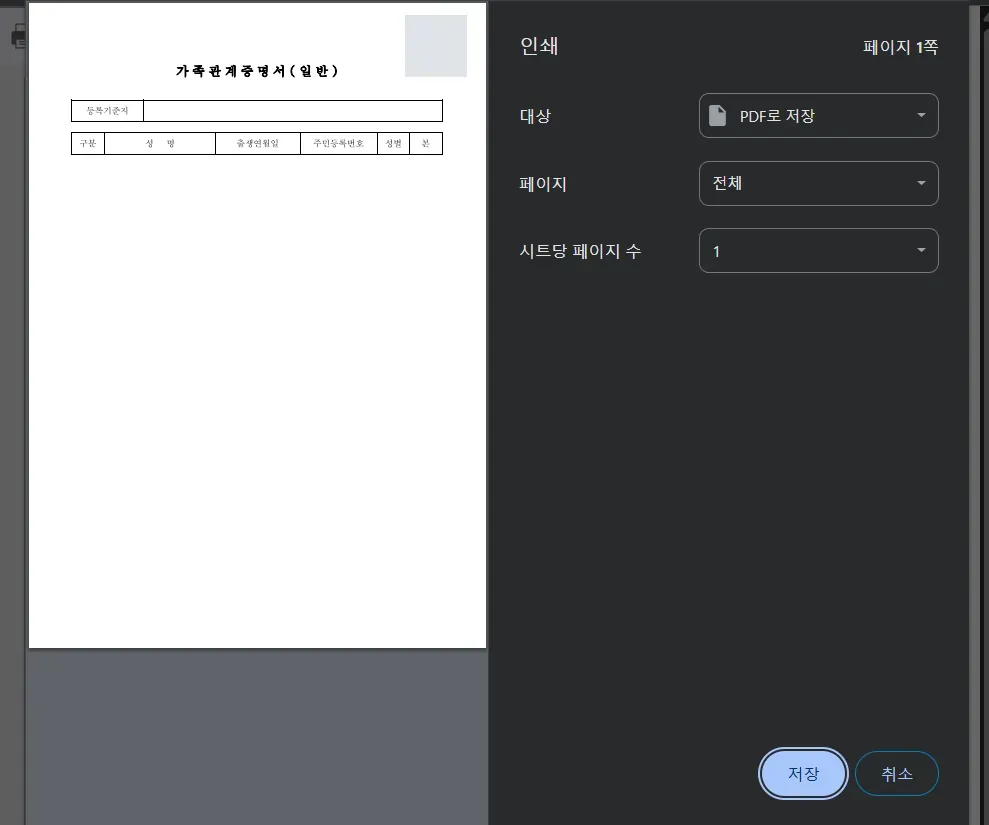Image resolution: width=989 pixels, height=825 pixels.
Task: Click the 대상 label
Action: (535, 116)
